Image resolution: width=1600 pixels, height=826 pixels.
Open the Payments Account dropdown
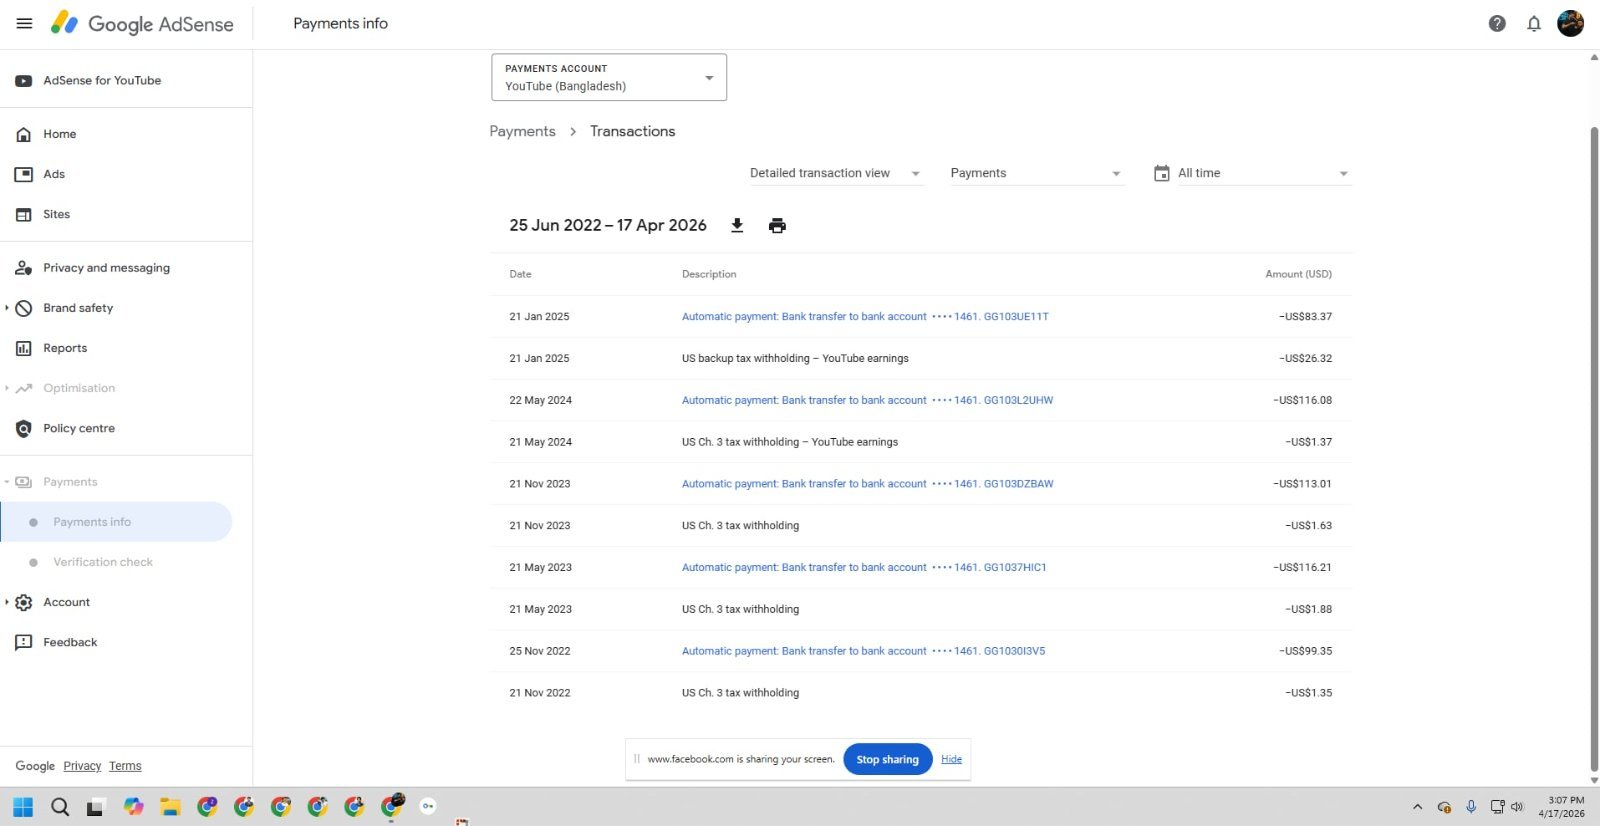point(609,77)
